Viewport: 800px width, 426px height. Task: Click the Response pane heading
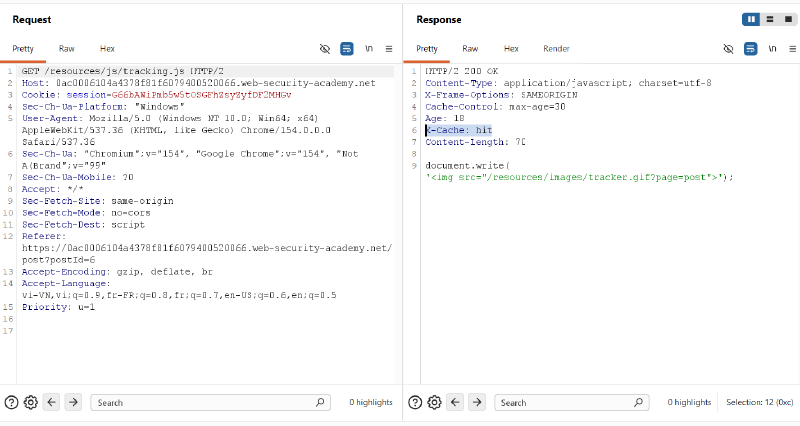(439, 19)
